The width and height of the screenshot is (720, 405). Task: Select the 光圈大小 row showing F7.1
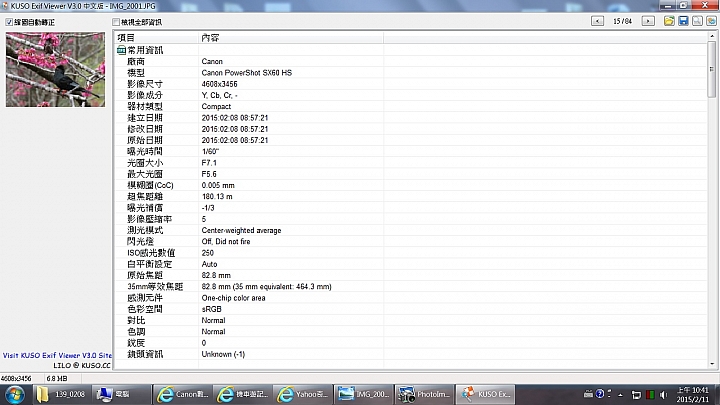(x=411, y=163)
